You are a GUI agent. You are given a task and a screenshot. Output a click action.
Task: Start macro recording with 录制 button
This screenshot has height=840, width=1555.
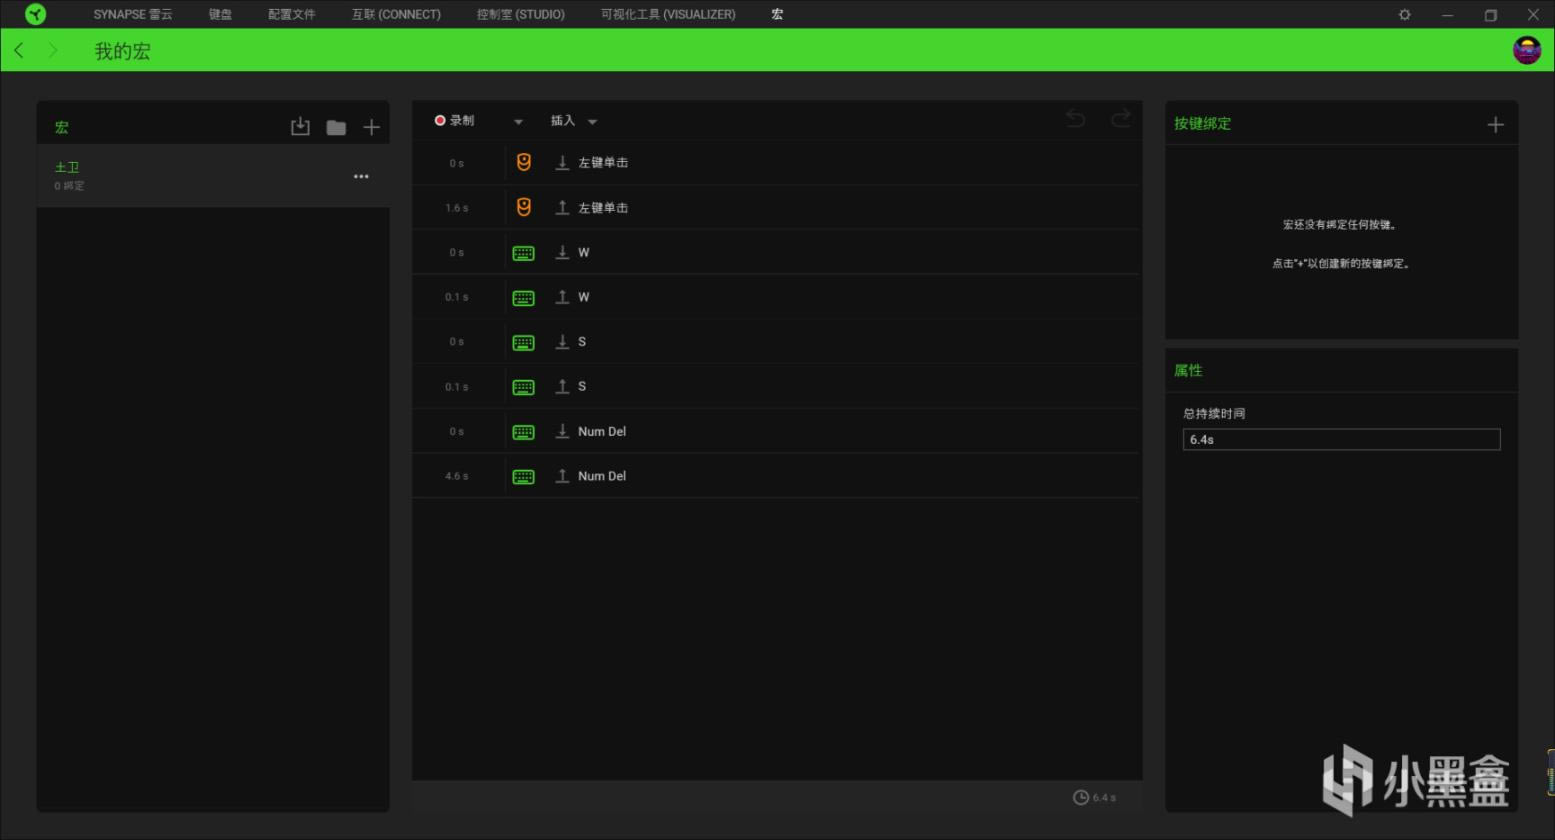pyautogui.click(x=455, y=121)
